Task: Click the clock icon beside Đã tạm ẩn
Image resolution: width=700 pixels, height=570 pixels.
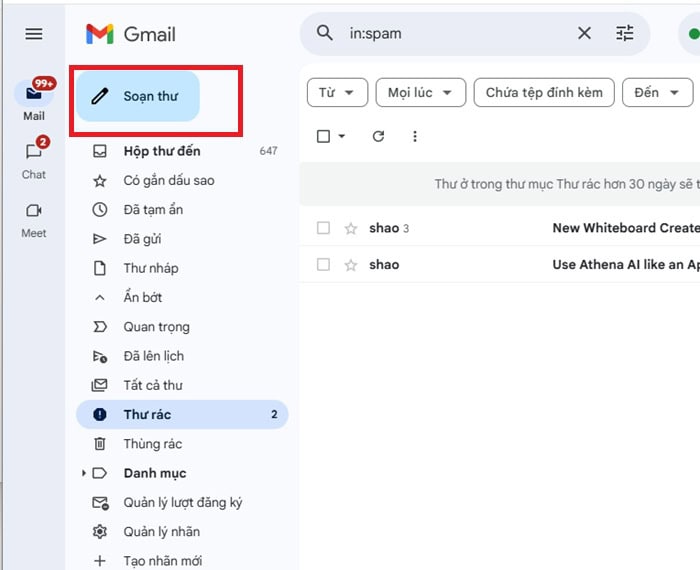Action: click(100, 210)
